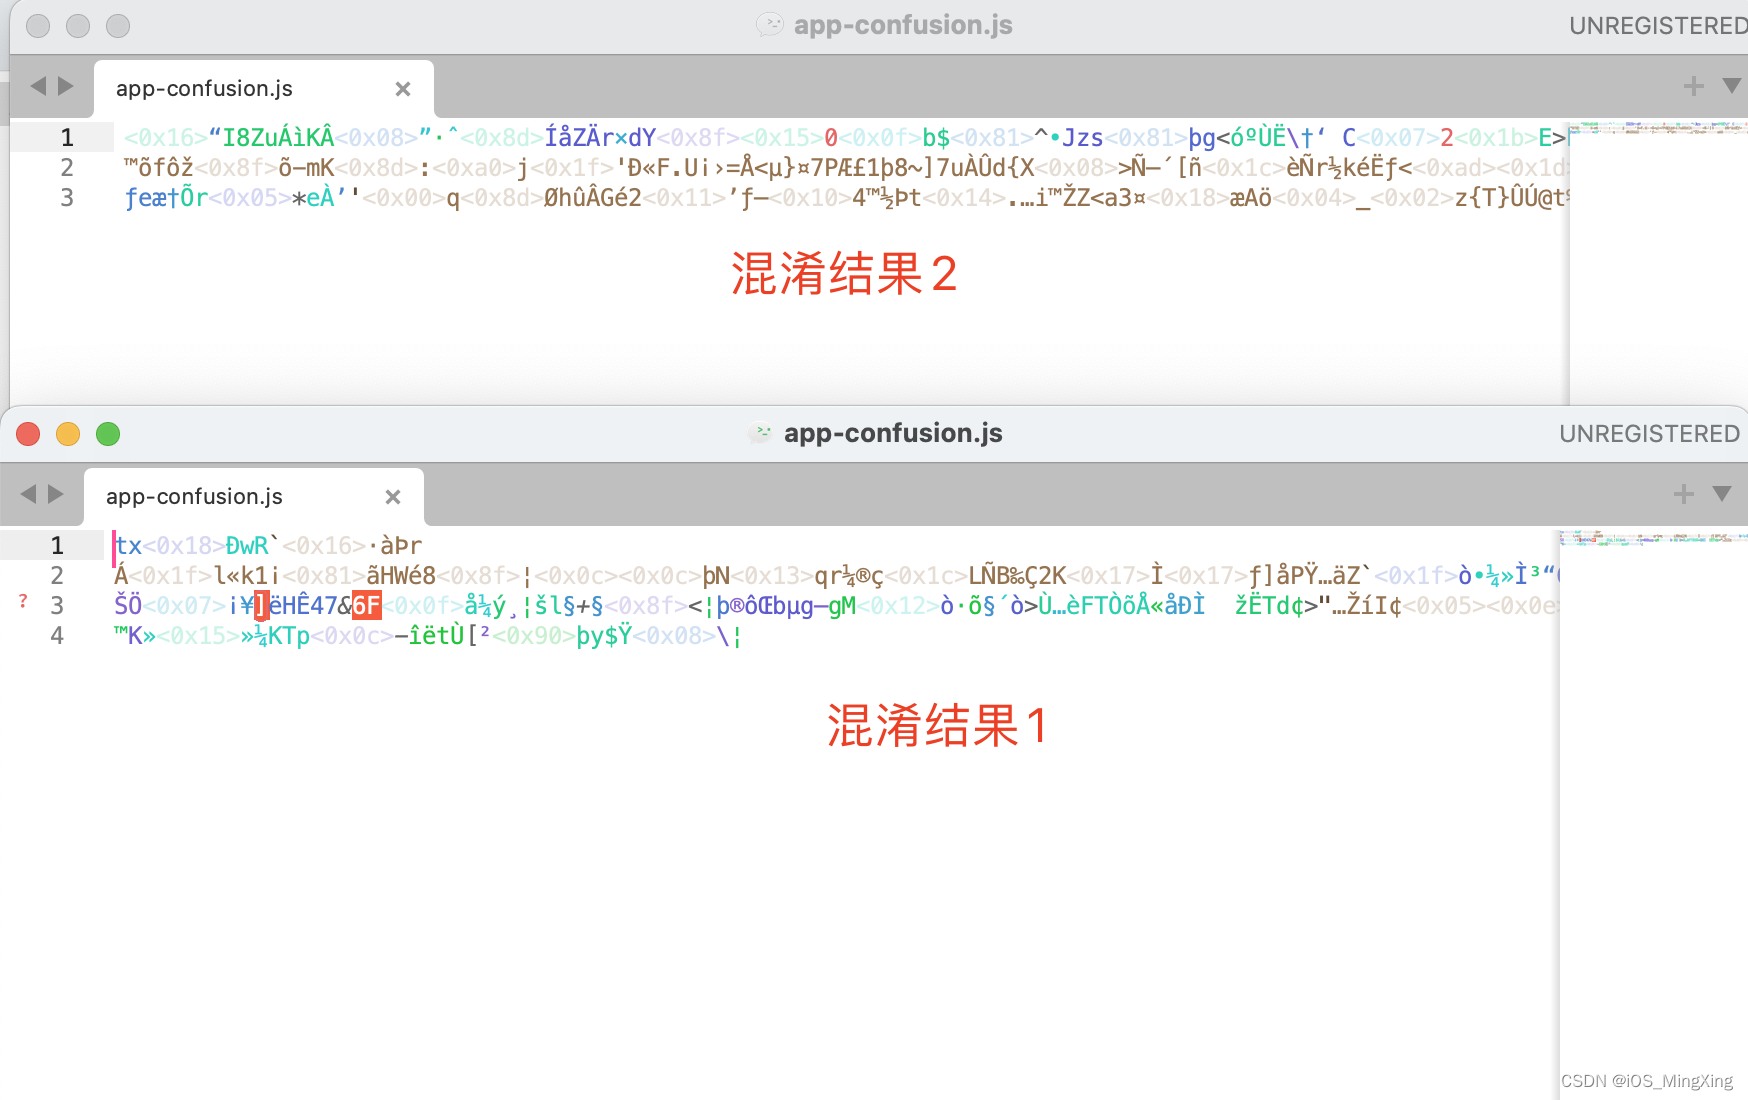
Task: Click back window title file icon
Action: (770, 25)
